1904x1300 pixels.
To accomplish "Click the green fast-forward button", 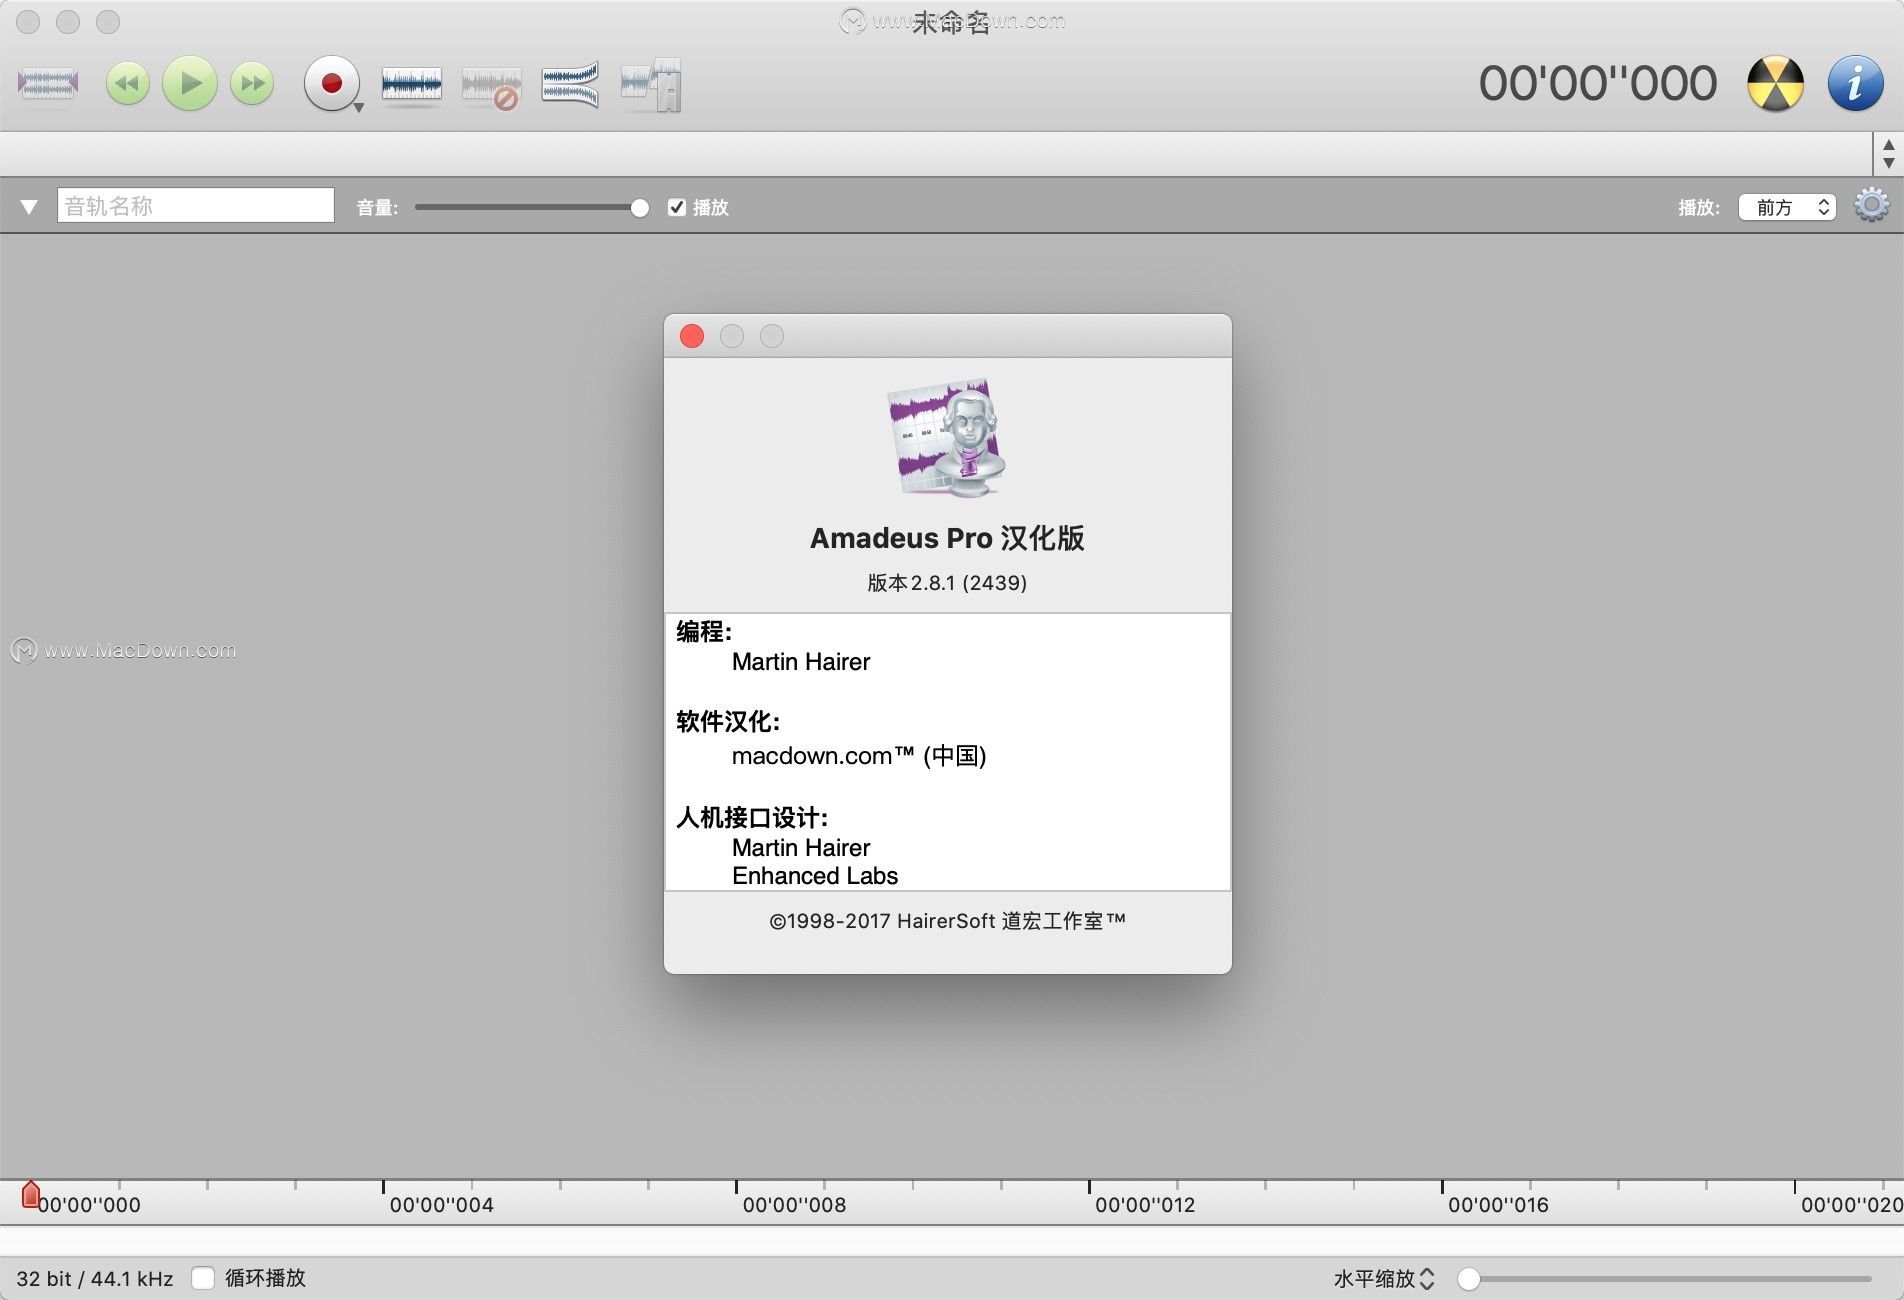I will (x=252, y=83).
